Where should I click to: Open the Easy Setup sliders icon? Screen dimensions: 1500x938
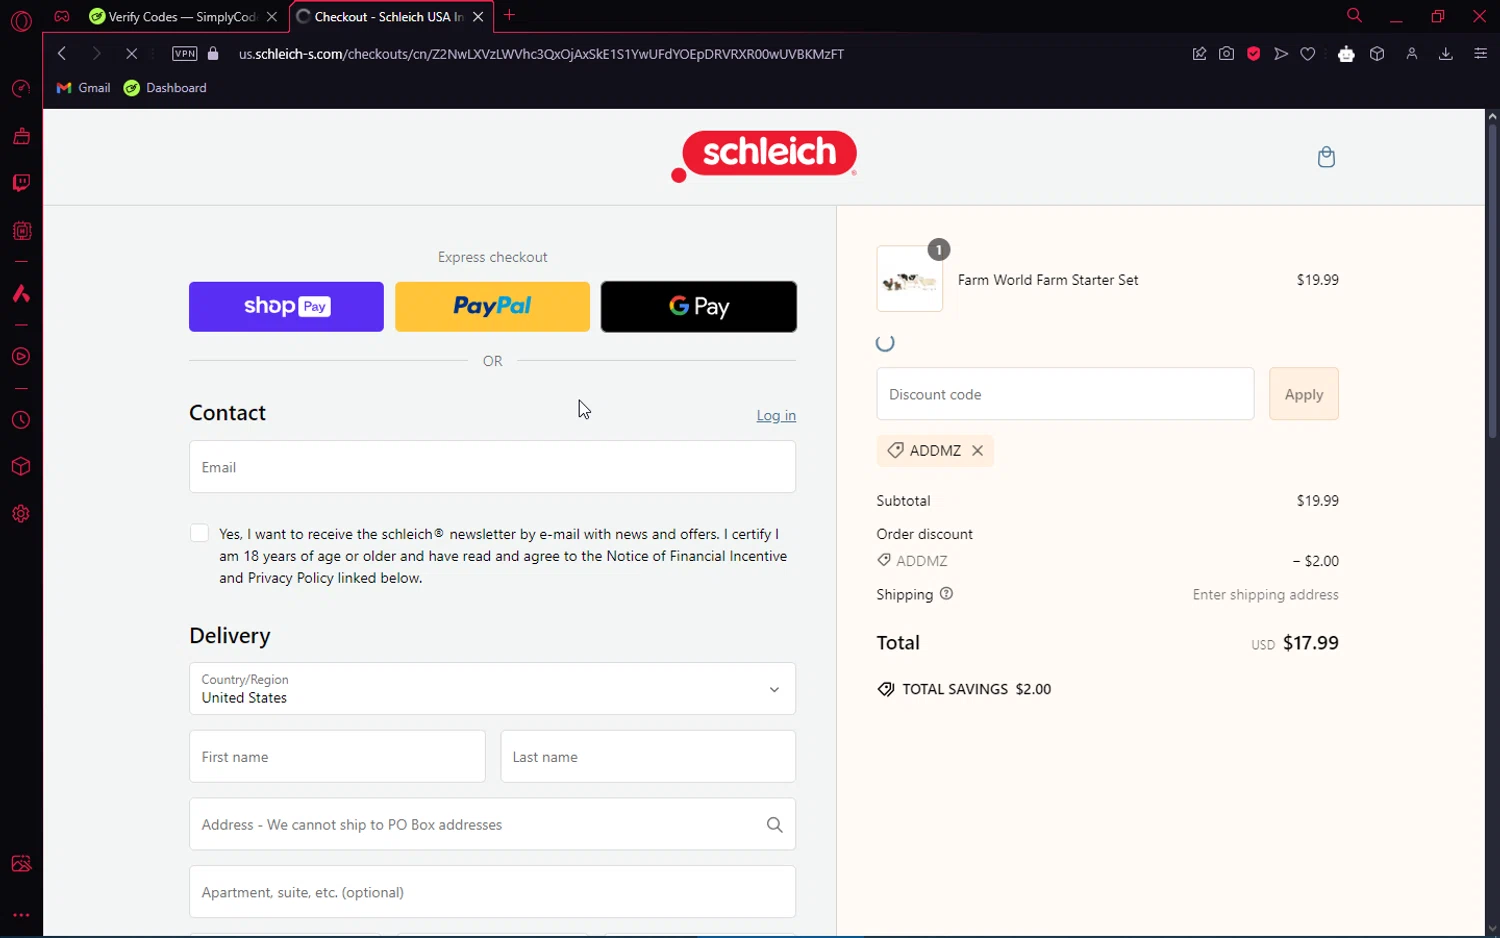pyautogui.click(x=1480, y=54)
